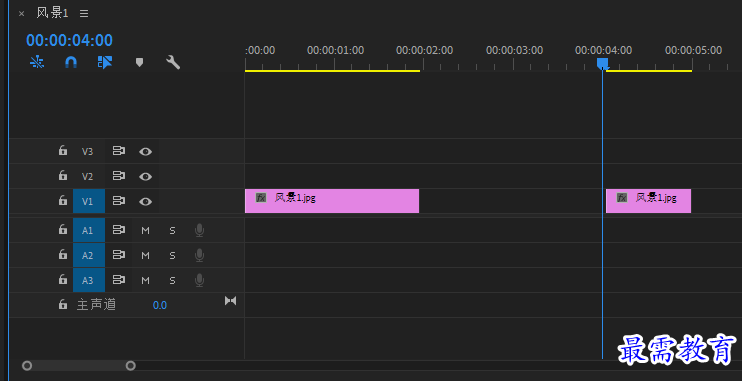
Task: Mute the A1 audio track
Action: (x=145, y=230)
